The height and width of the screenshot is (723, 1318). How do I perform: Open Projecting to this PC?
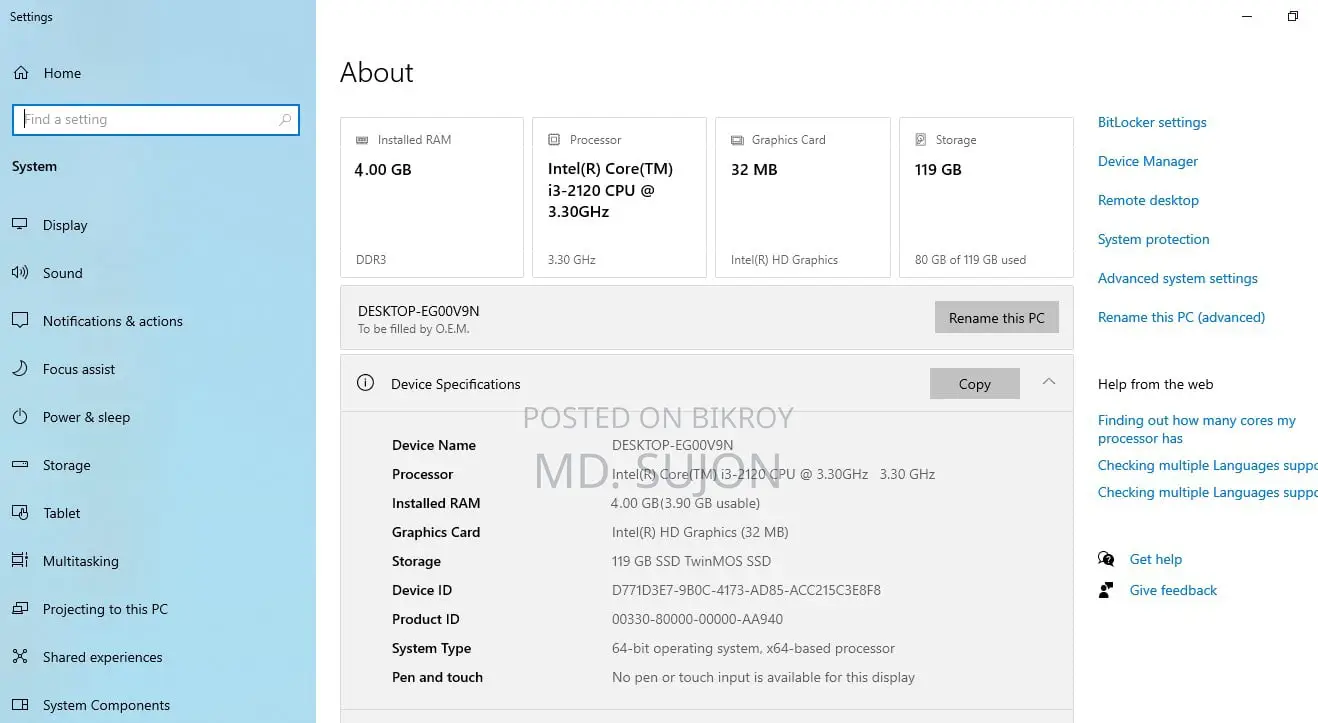pos(105,609)
